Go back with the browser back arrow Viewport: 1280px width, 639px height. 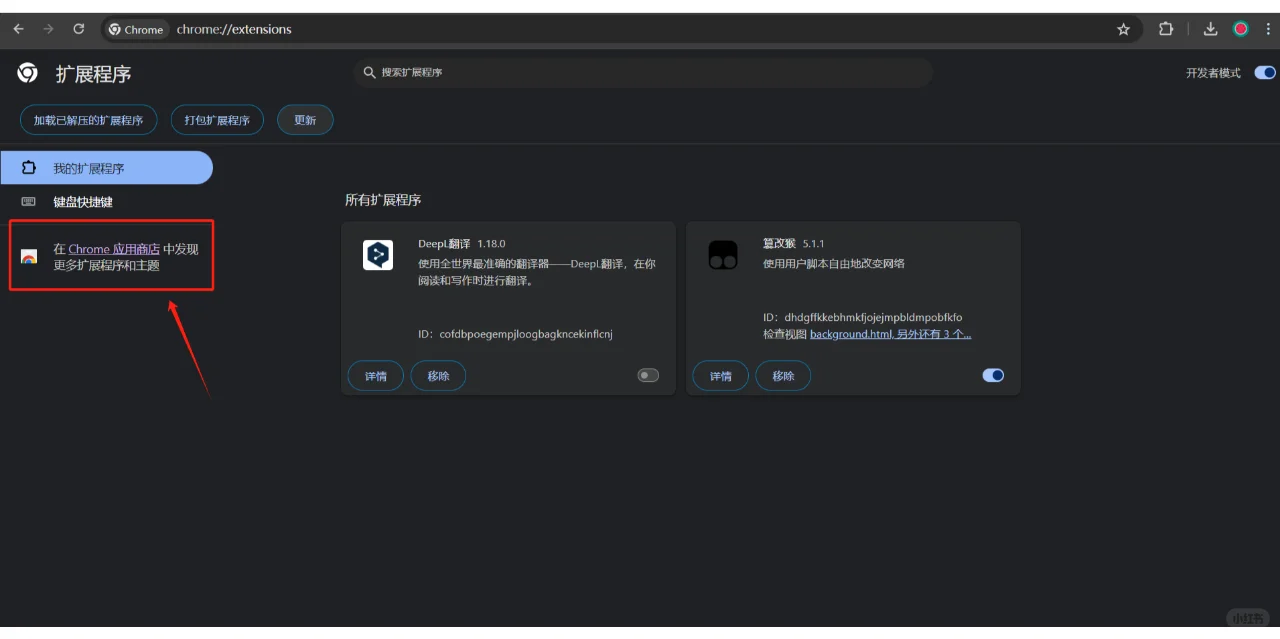(18, 29)
